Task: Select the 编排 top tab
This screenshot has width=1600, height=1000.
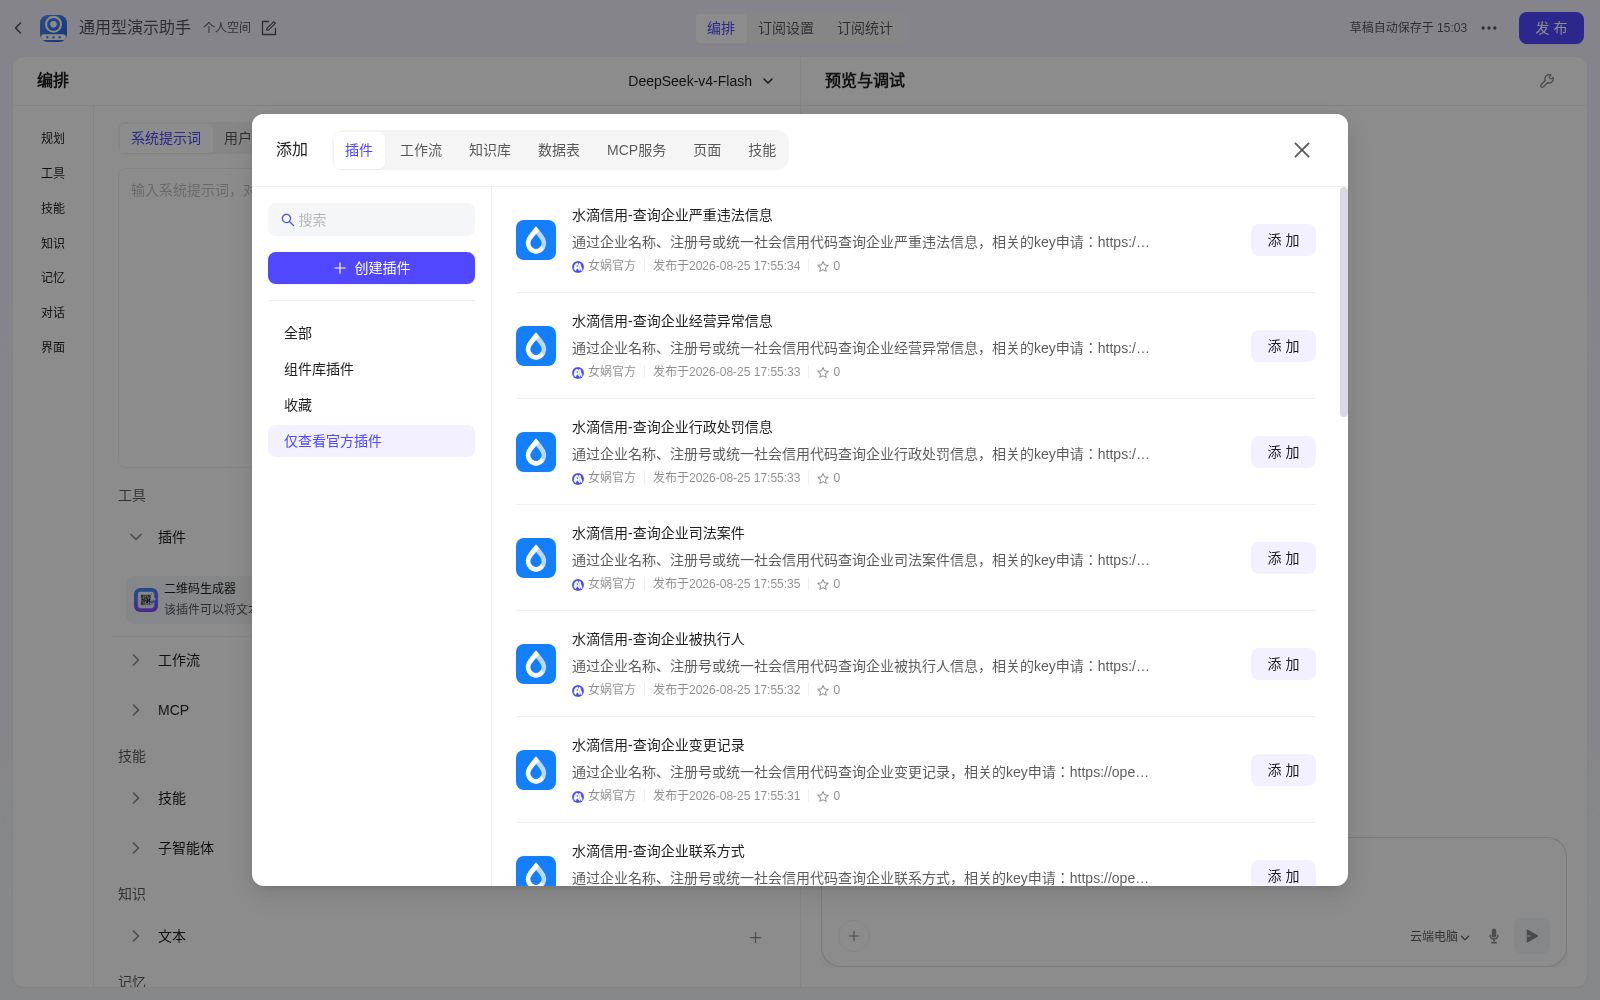Action: click(721, 28)
